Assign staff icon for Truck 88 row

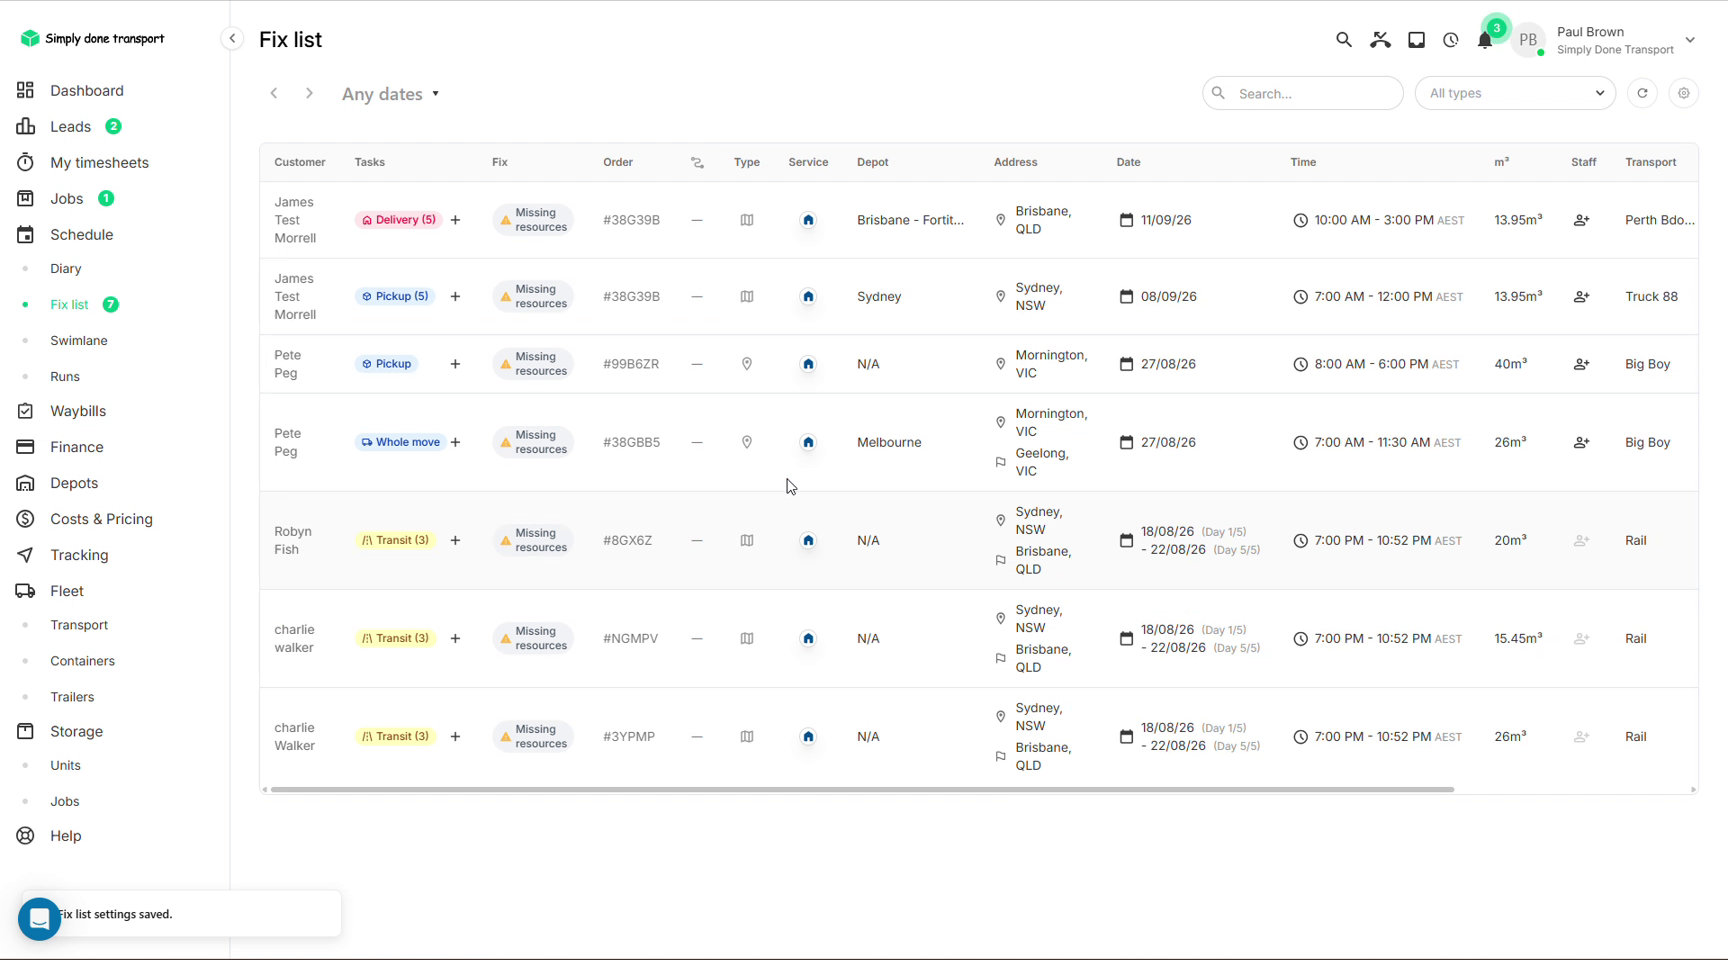pyautogui.click(x=1581, y=296)
